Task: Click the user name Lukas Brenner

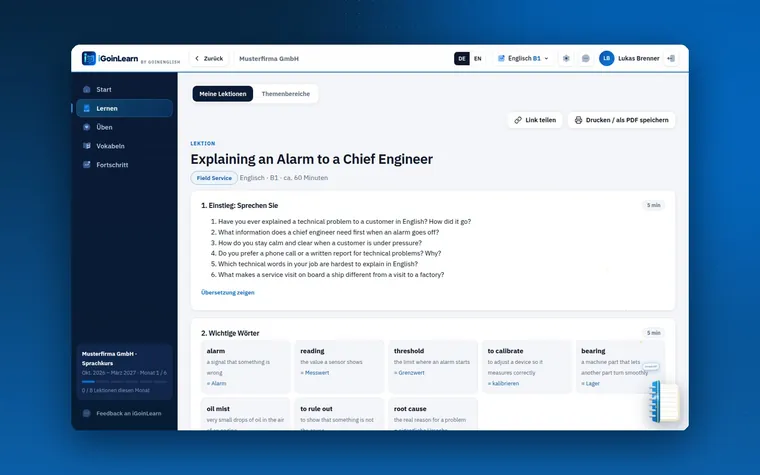Action: [x=638, y=58]
